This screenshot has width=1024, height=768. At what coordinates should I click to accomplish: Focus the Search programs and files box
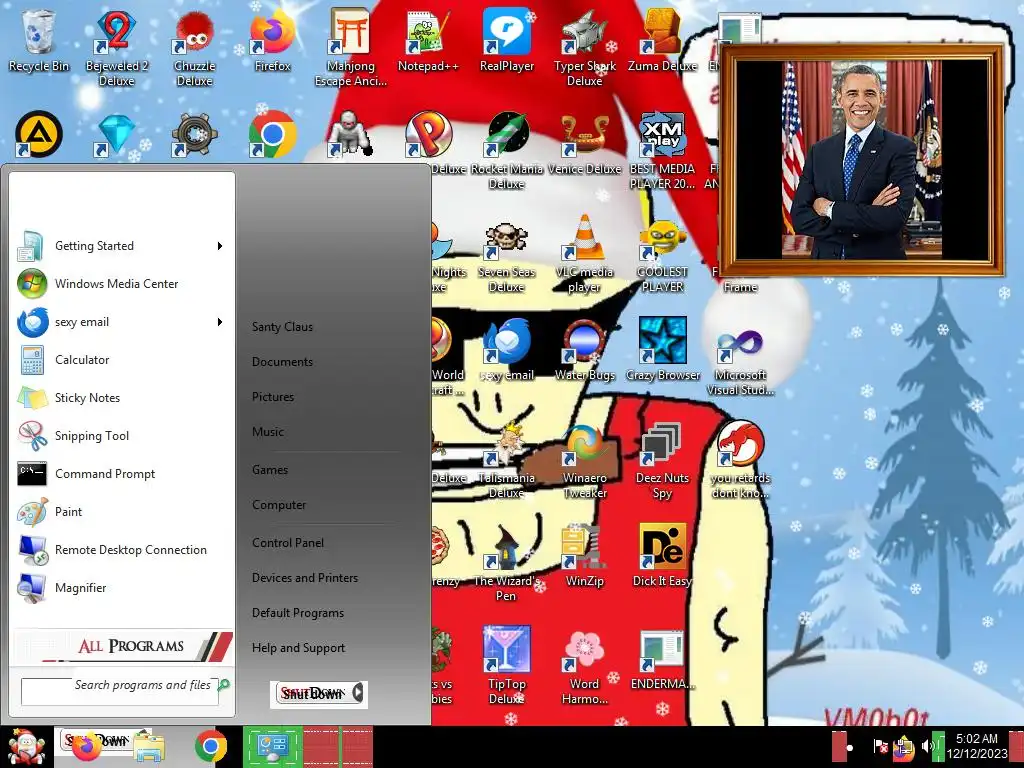[x=120, y=692]
